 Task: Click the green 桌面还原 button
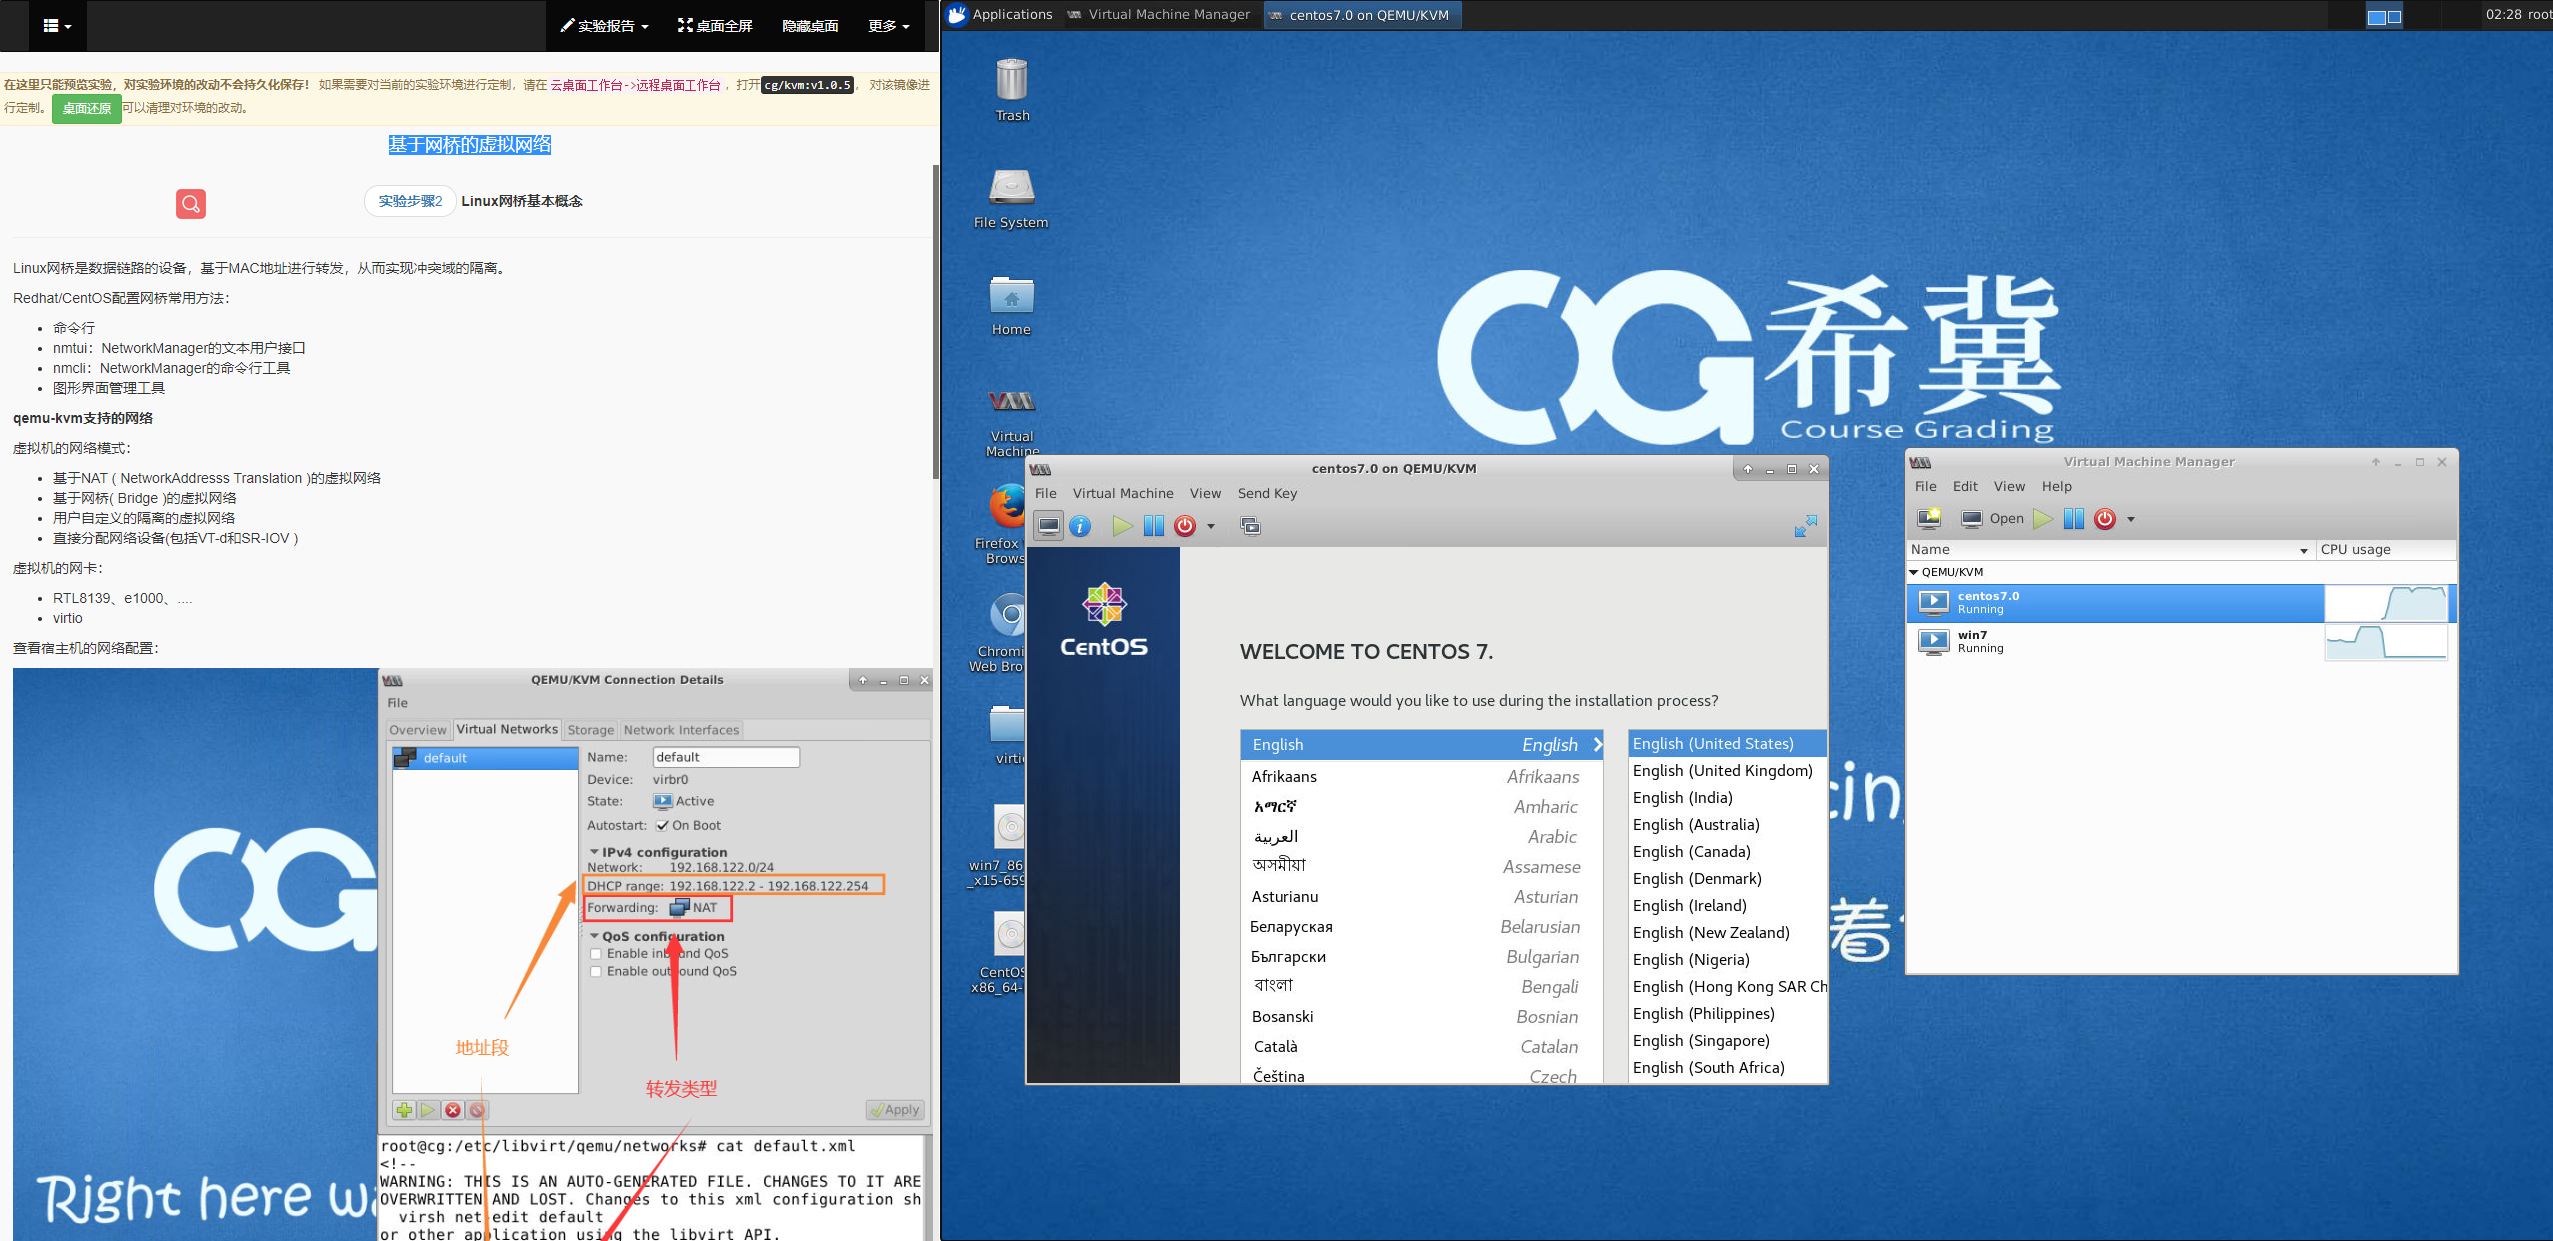pyautogui.click(x=87, y=109)
